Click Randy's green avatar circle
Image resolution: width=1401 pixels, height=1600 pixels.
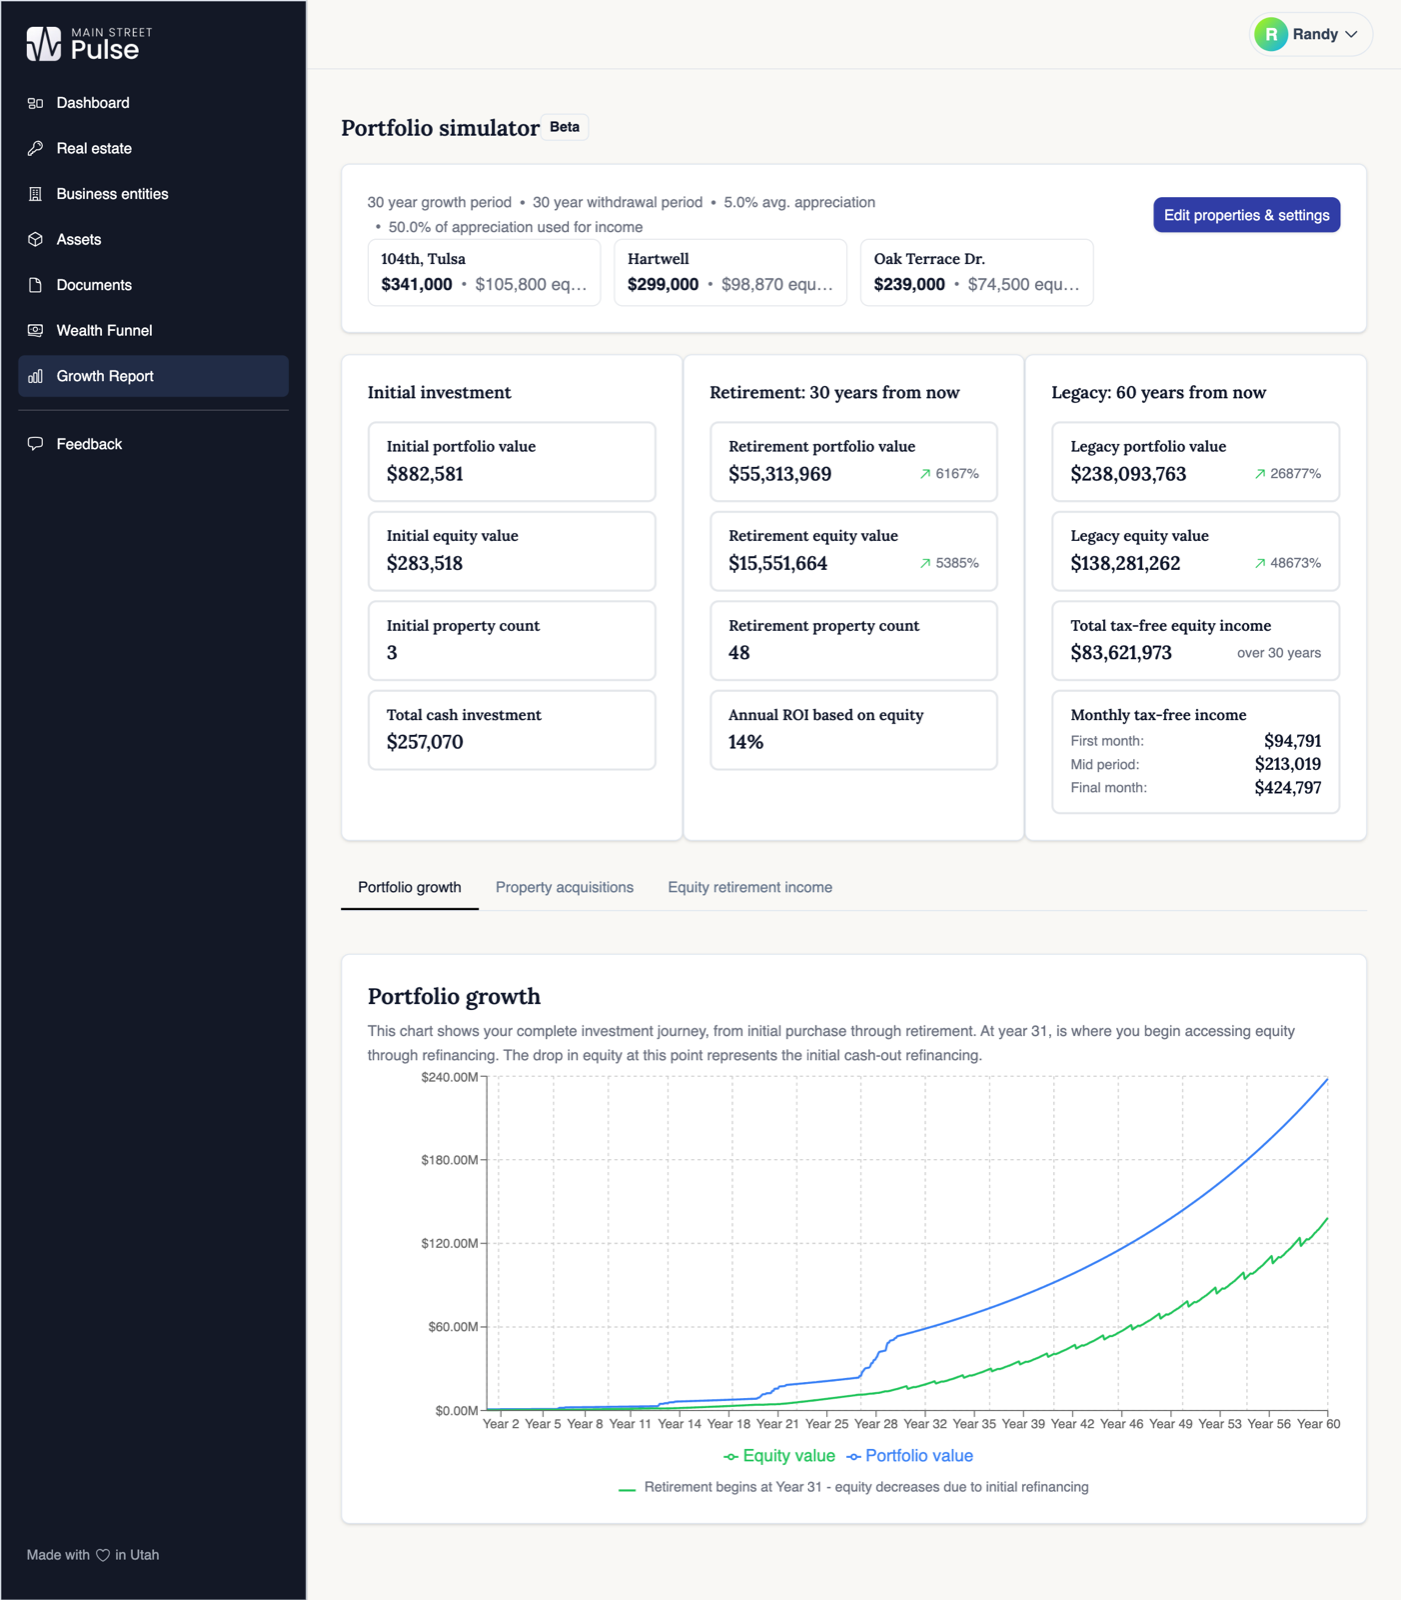pyautogui.click(x=1271, y=34)
